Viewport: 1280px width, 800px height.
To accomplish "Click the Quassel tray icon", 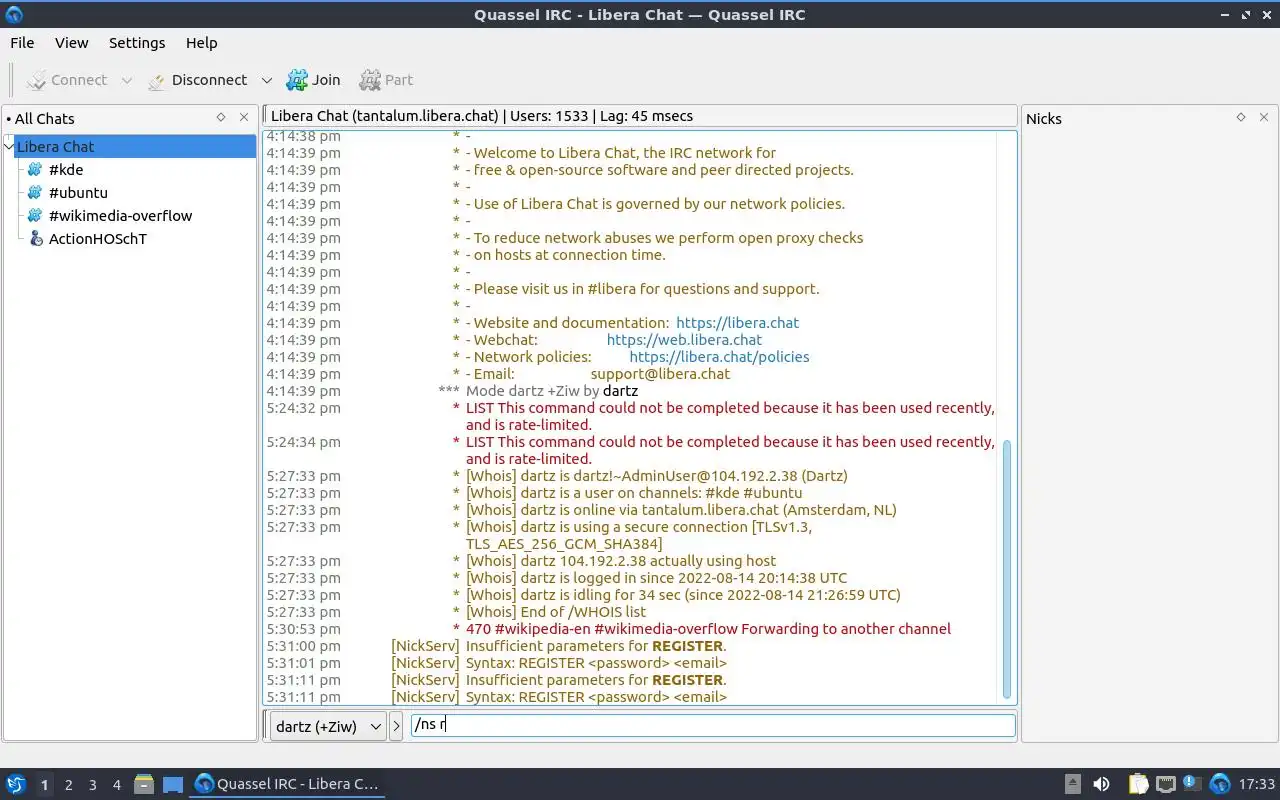I will click(x=1220, y=784).
